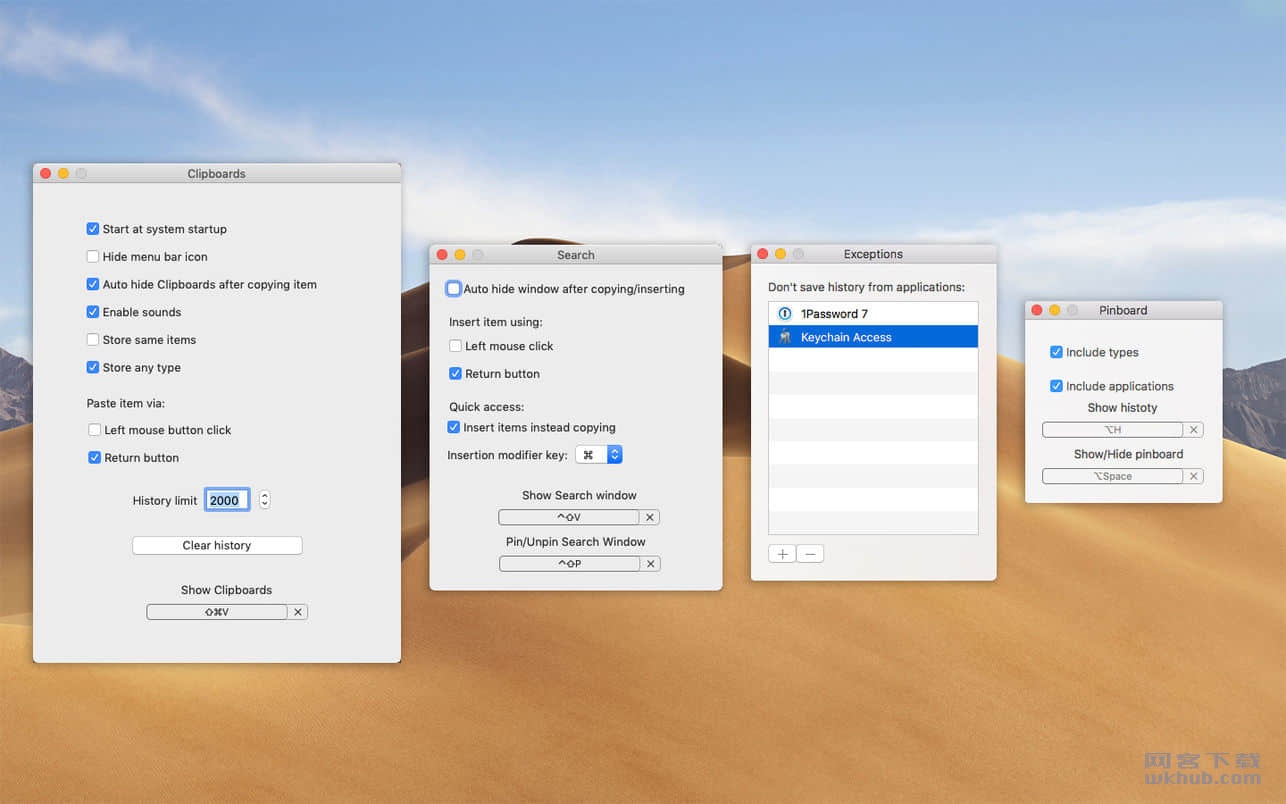Toggle Include types in Pinboard
1286x804 pixels.
point(1056,352)
